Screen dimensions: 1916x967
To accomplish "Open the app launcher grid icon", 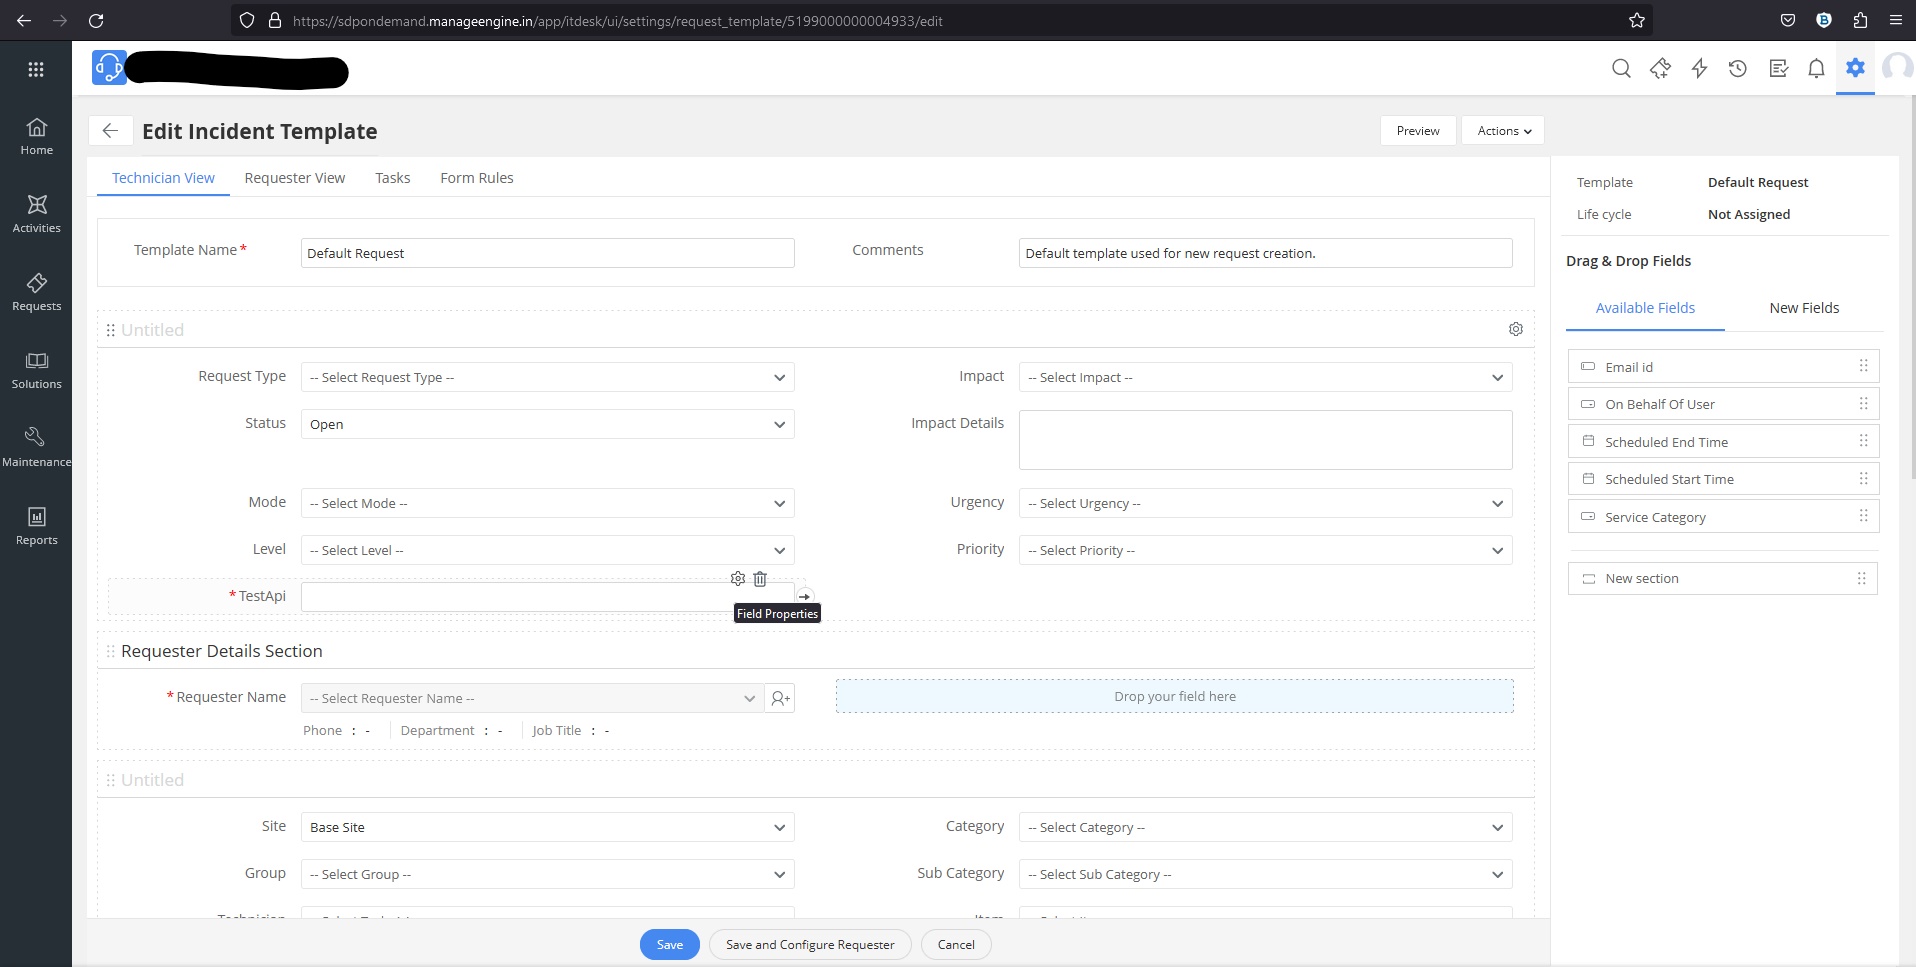I will (36, 69).
